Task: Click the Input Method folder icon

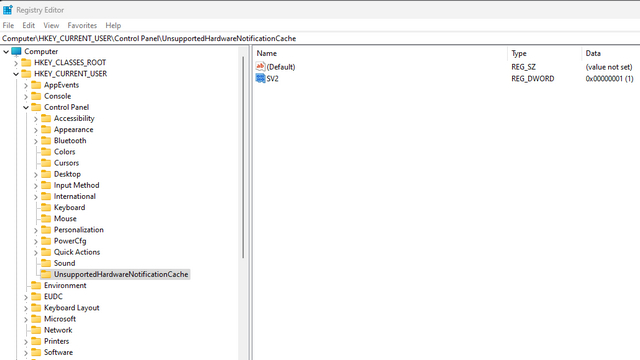Action: (x=46, y=185)
